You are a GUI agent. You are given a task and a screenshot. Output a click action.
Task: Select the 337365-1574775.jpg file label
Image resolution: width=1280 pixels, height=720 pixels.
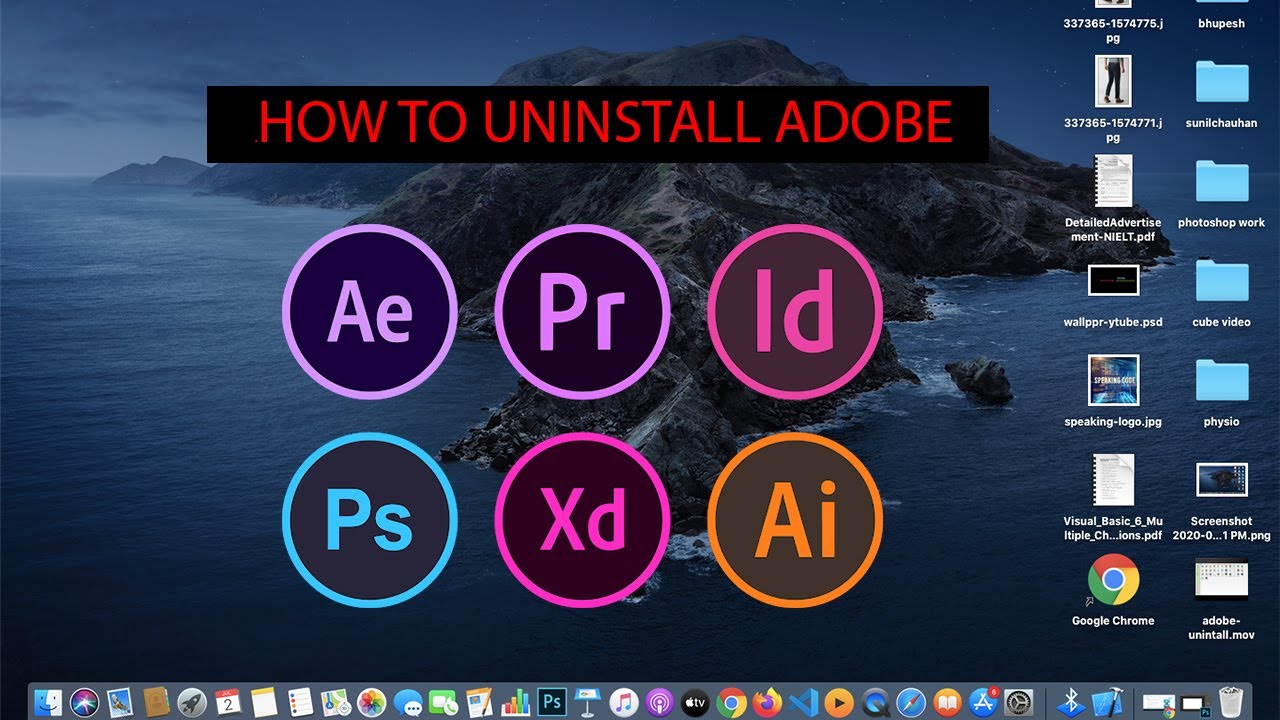click(1113, 30)
